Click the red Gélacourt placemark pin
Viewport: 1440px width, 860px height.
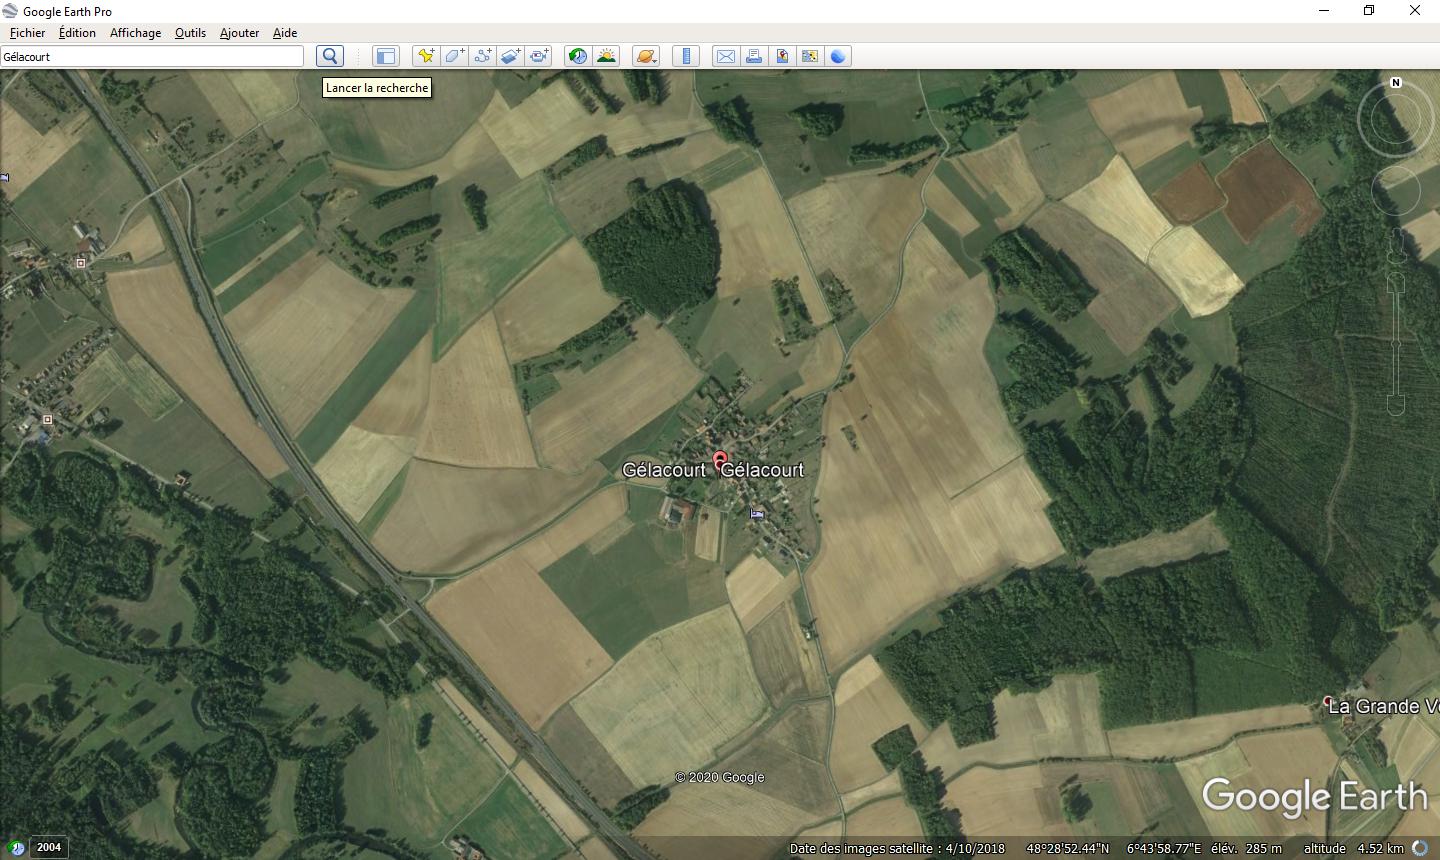(x=719, y=461)
